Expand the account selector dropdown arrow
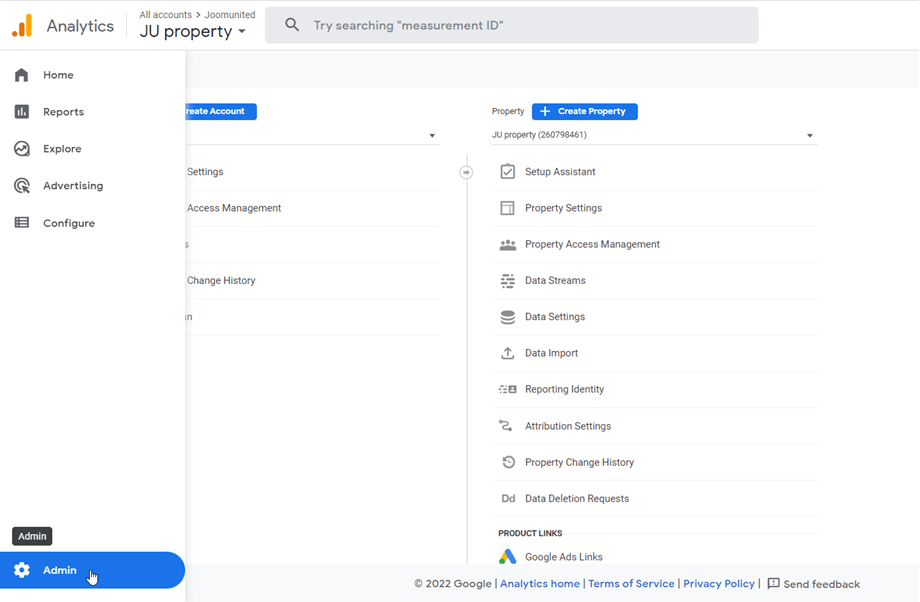 click(432, 136)
